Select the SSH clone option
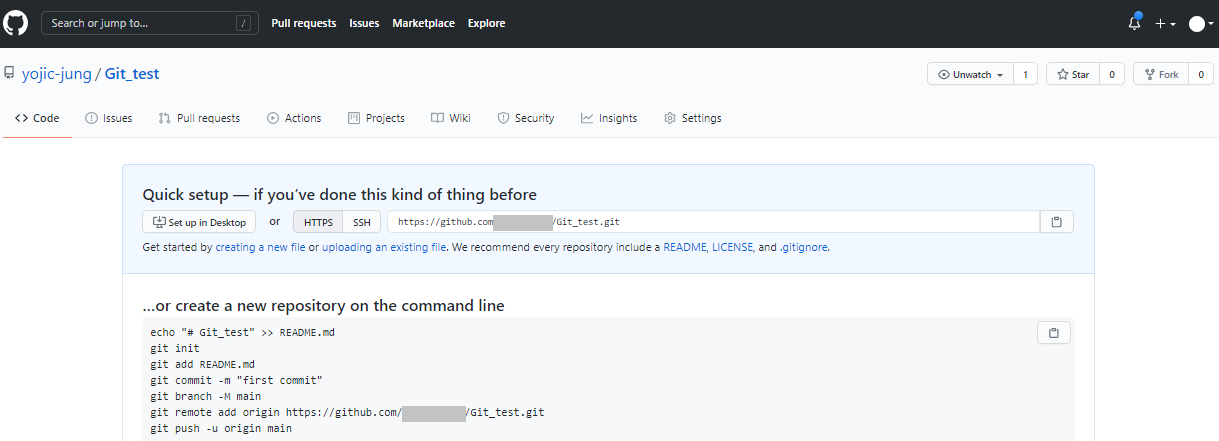Screen dimensions: 1219x441 (362, 222)
